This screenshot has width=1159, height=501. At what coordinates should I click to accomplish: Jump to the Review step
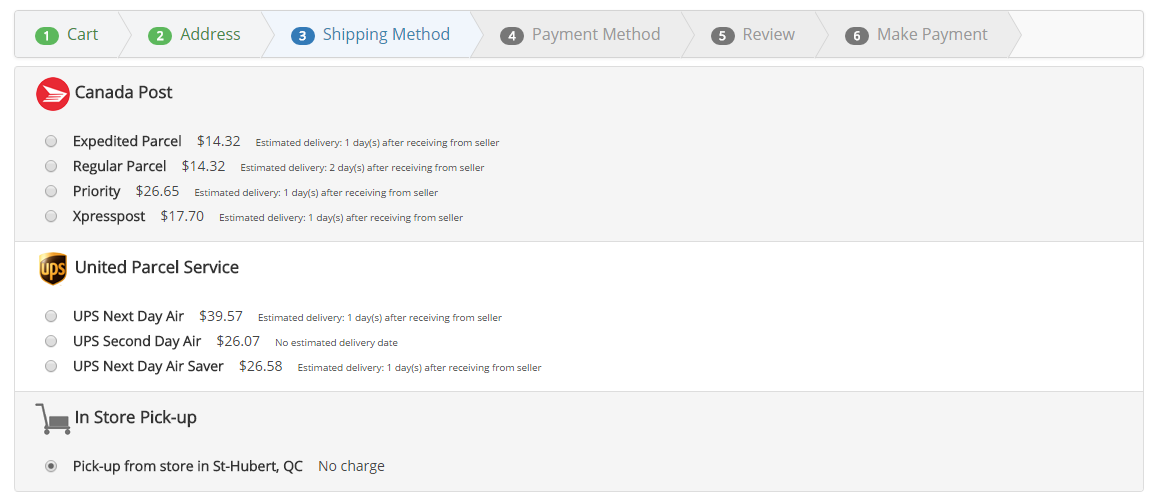[x=768, y=35]
